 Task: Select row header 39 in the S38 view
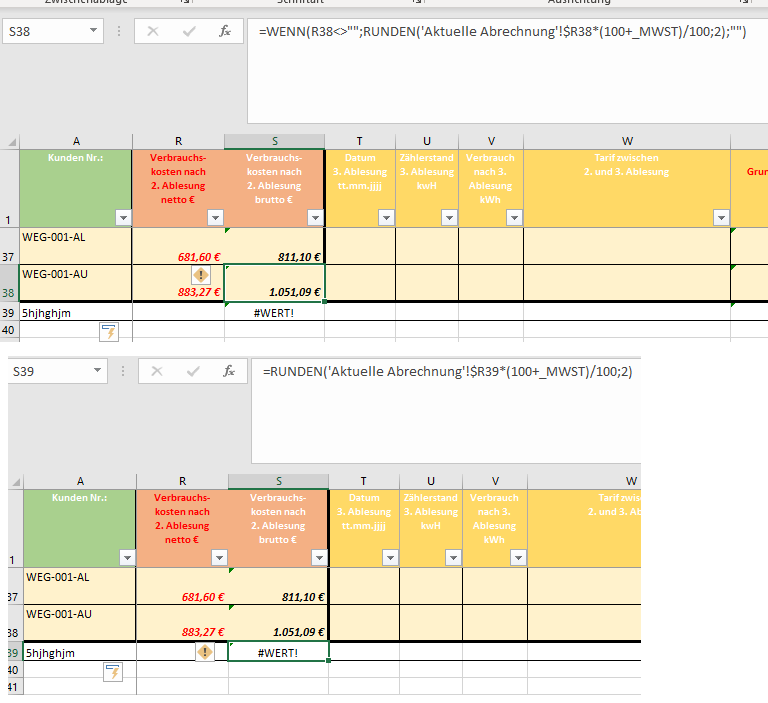click(9, 313)
